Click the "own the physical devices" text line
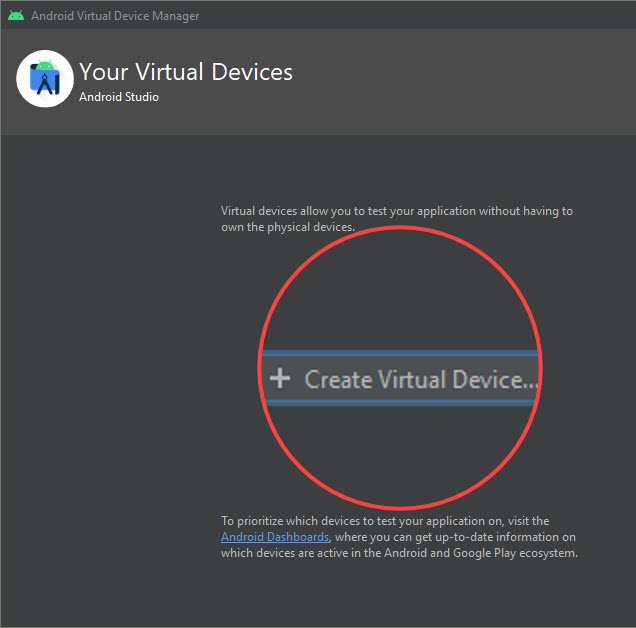Screen dimensions: 636x628 click(288, 227)
